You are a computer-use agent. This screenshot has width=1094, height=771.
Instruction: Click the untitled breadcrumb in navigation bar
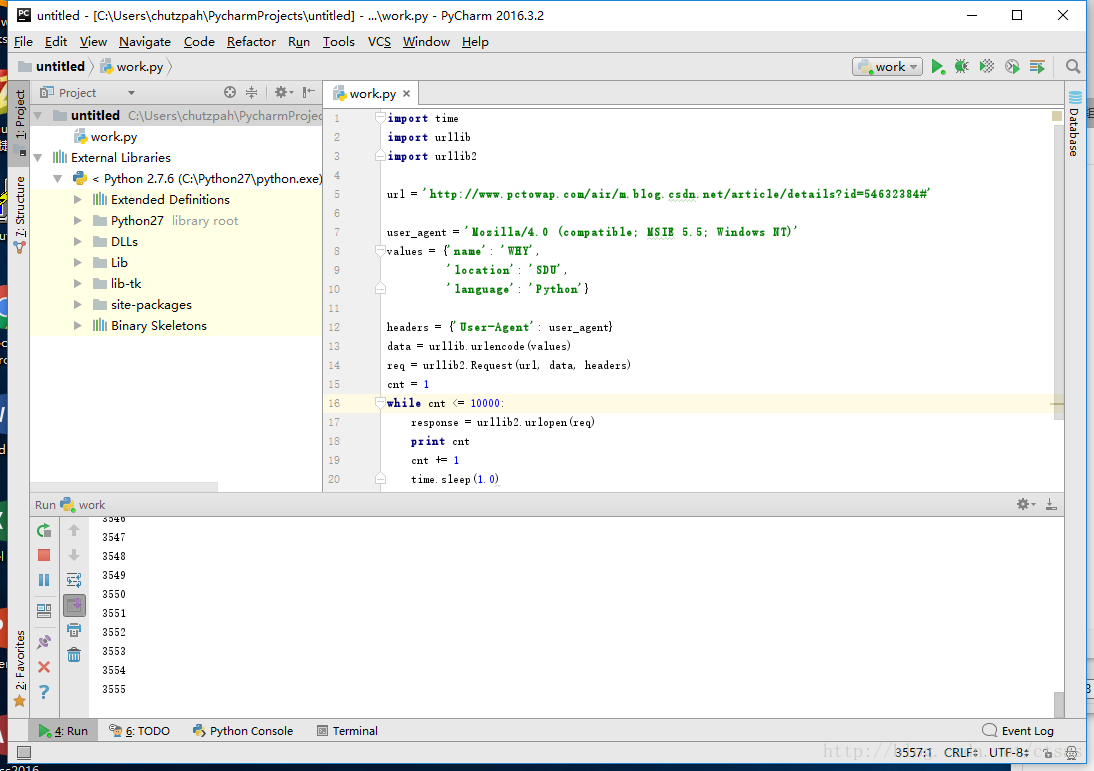pyautogui.click(x=52, y=67)
